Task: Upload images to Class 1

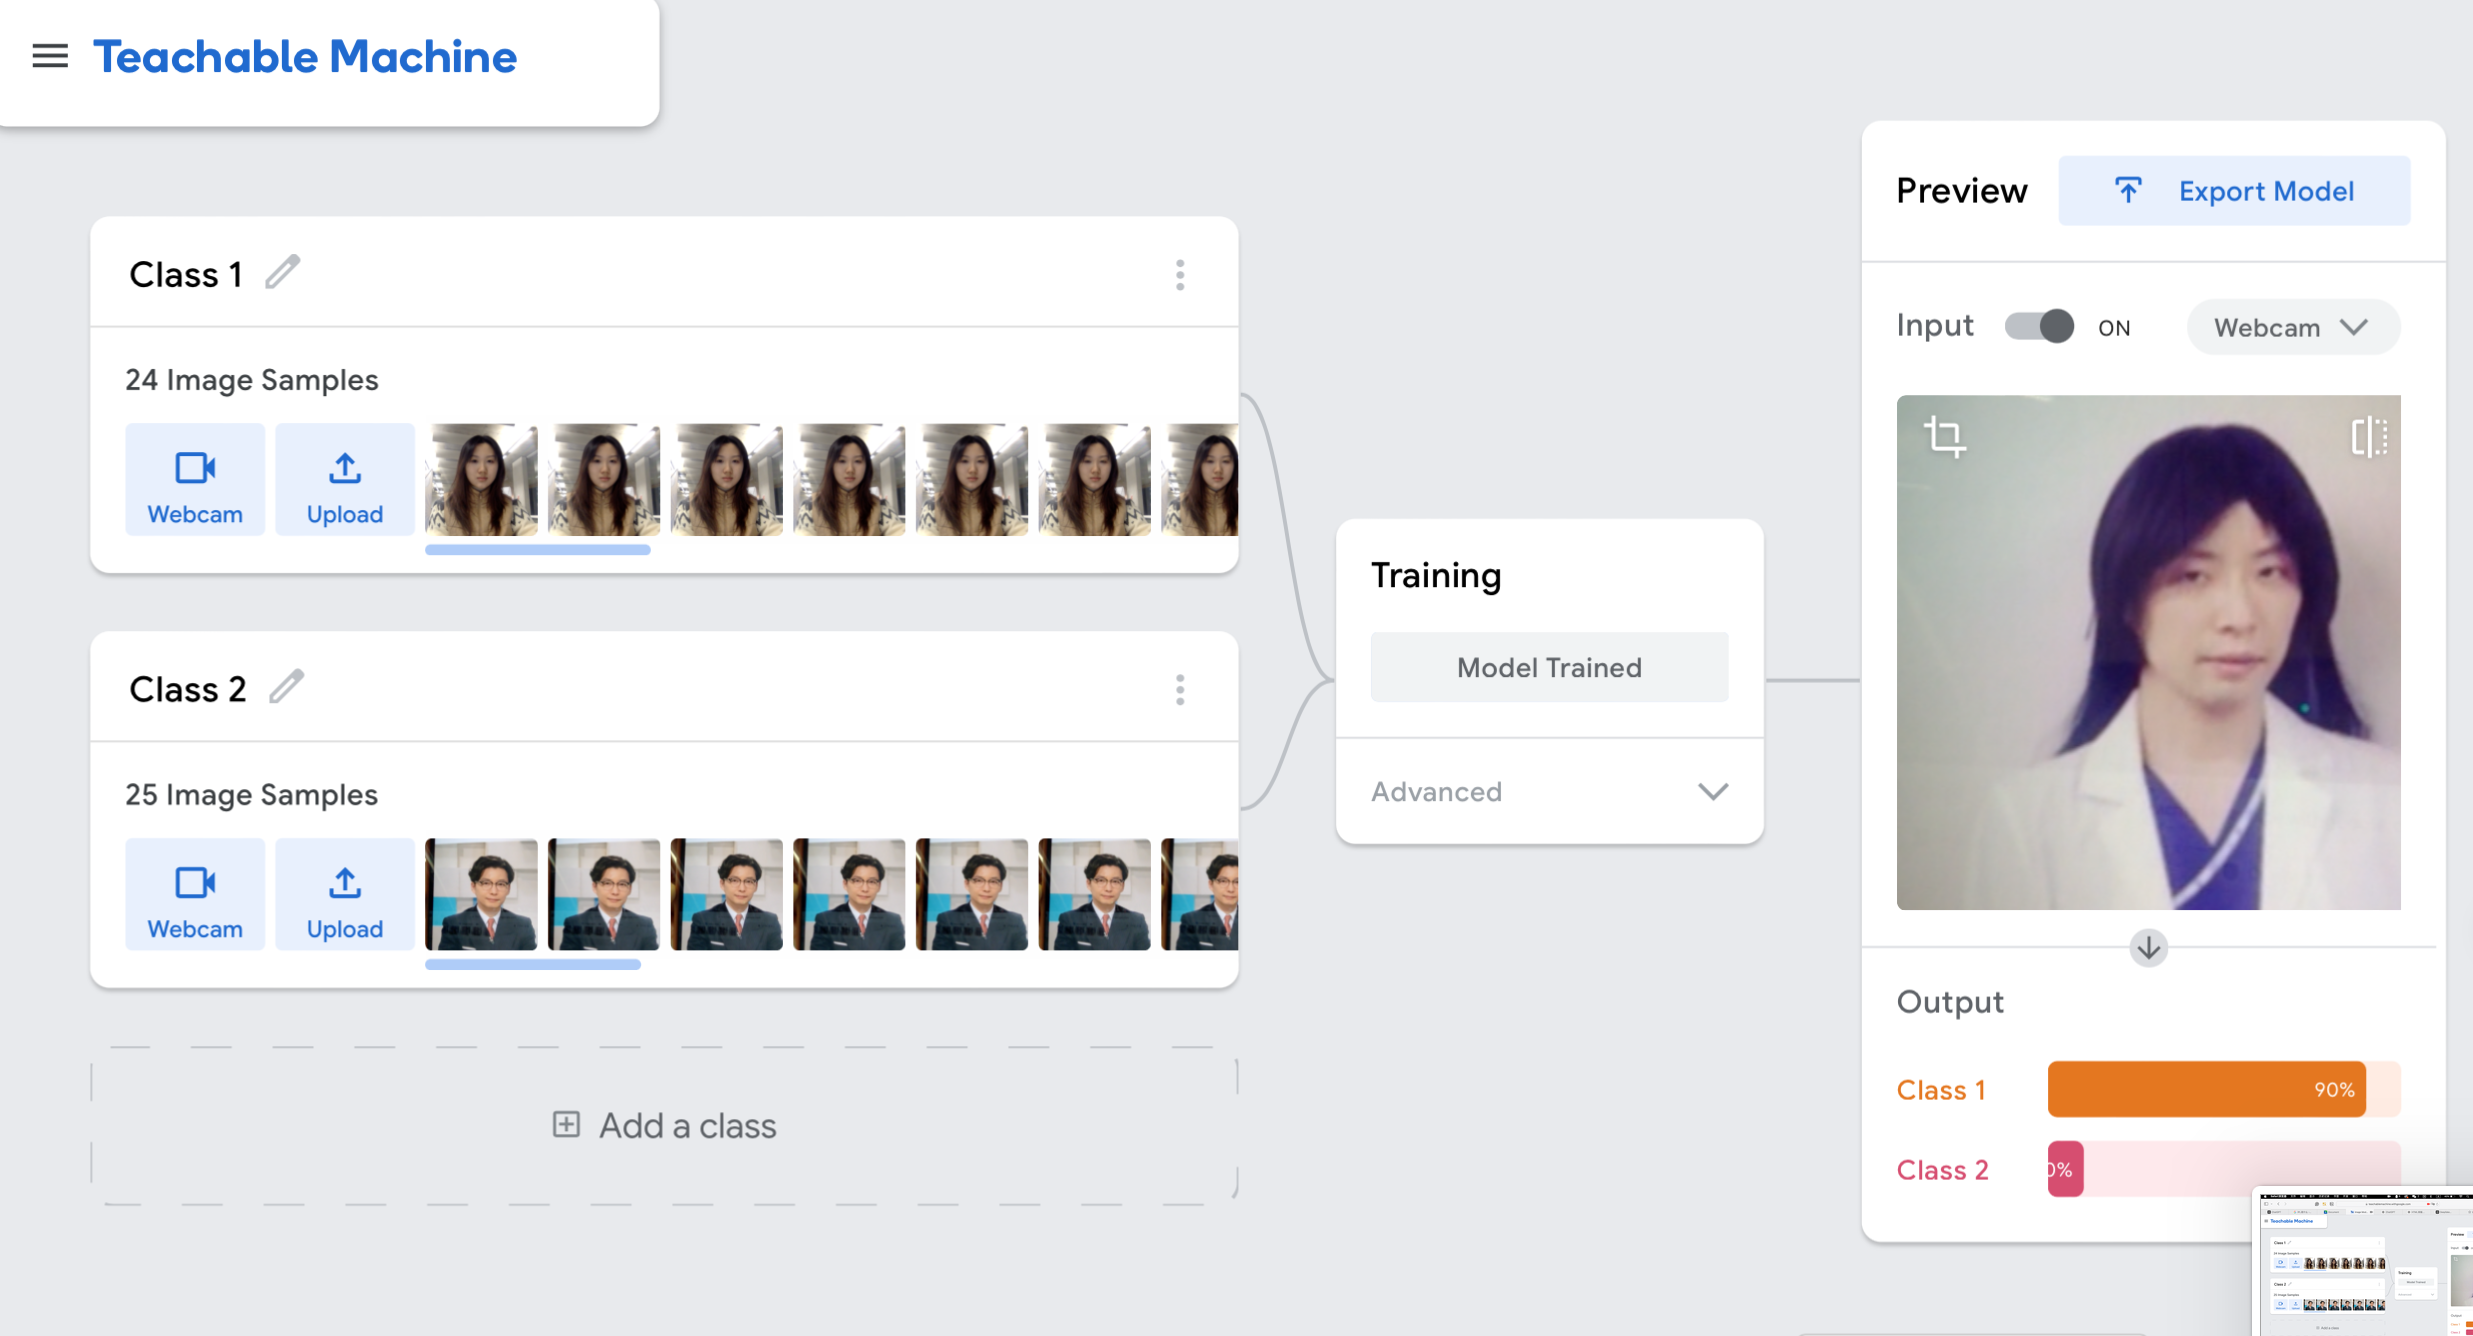Action: pyautogui.click(x=345, y=480)
